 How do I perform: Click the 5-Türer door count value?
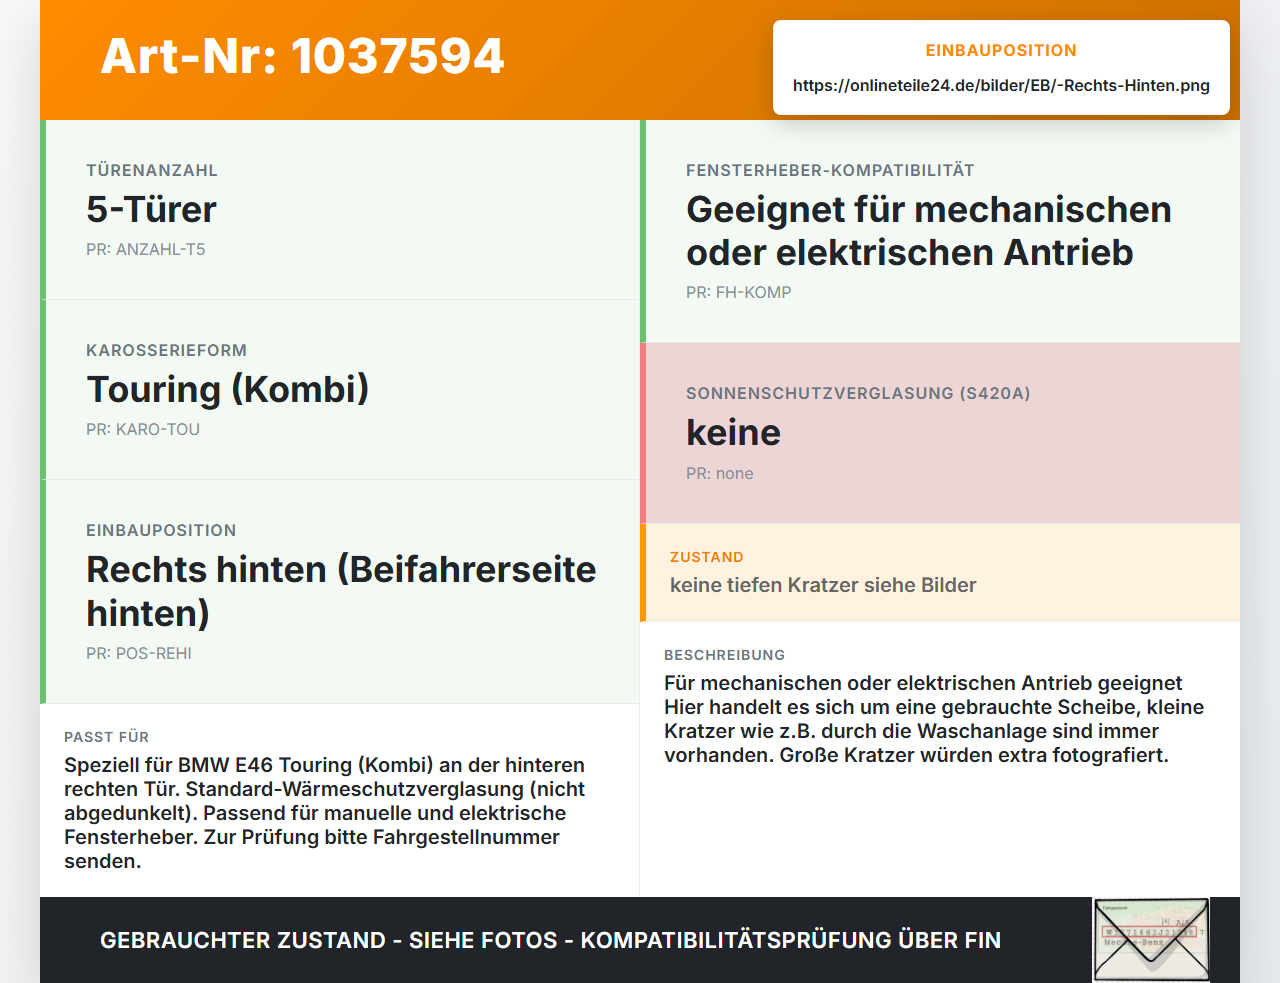click(x=151, y=210)
